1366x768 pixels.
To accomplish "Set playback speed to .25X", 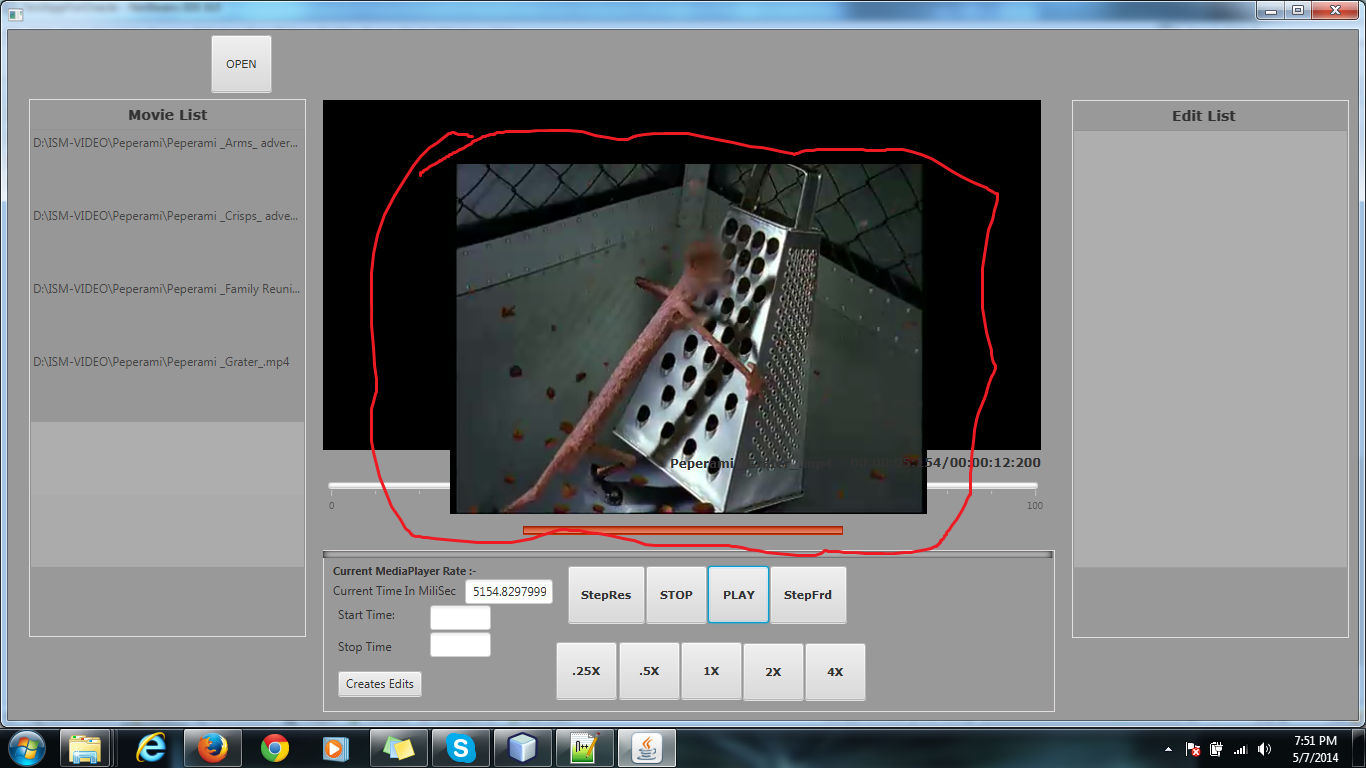I will (586, 672).
